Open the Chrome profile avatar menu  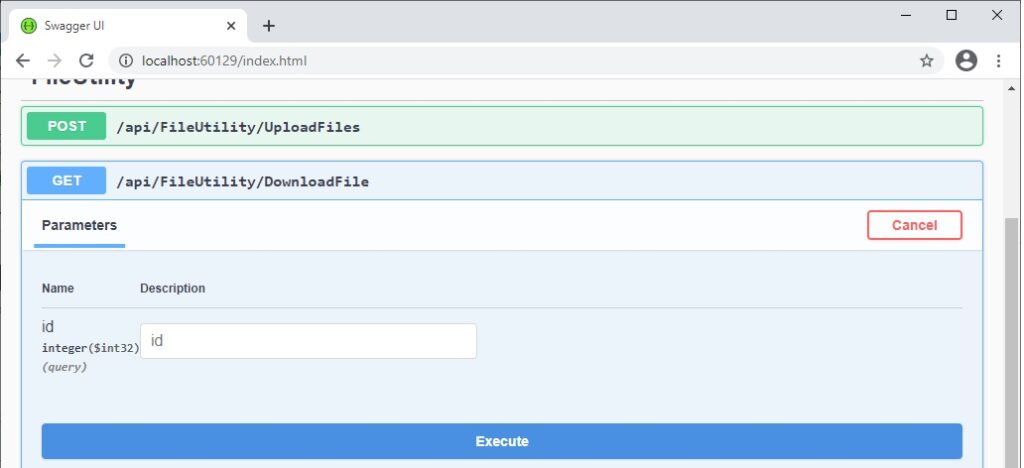click(966, 61)
